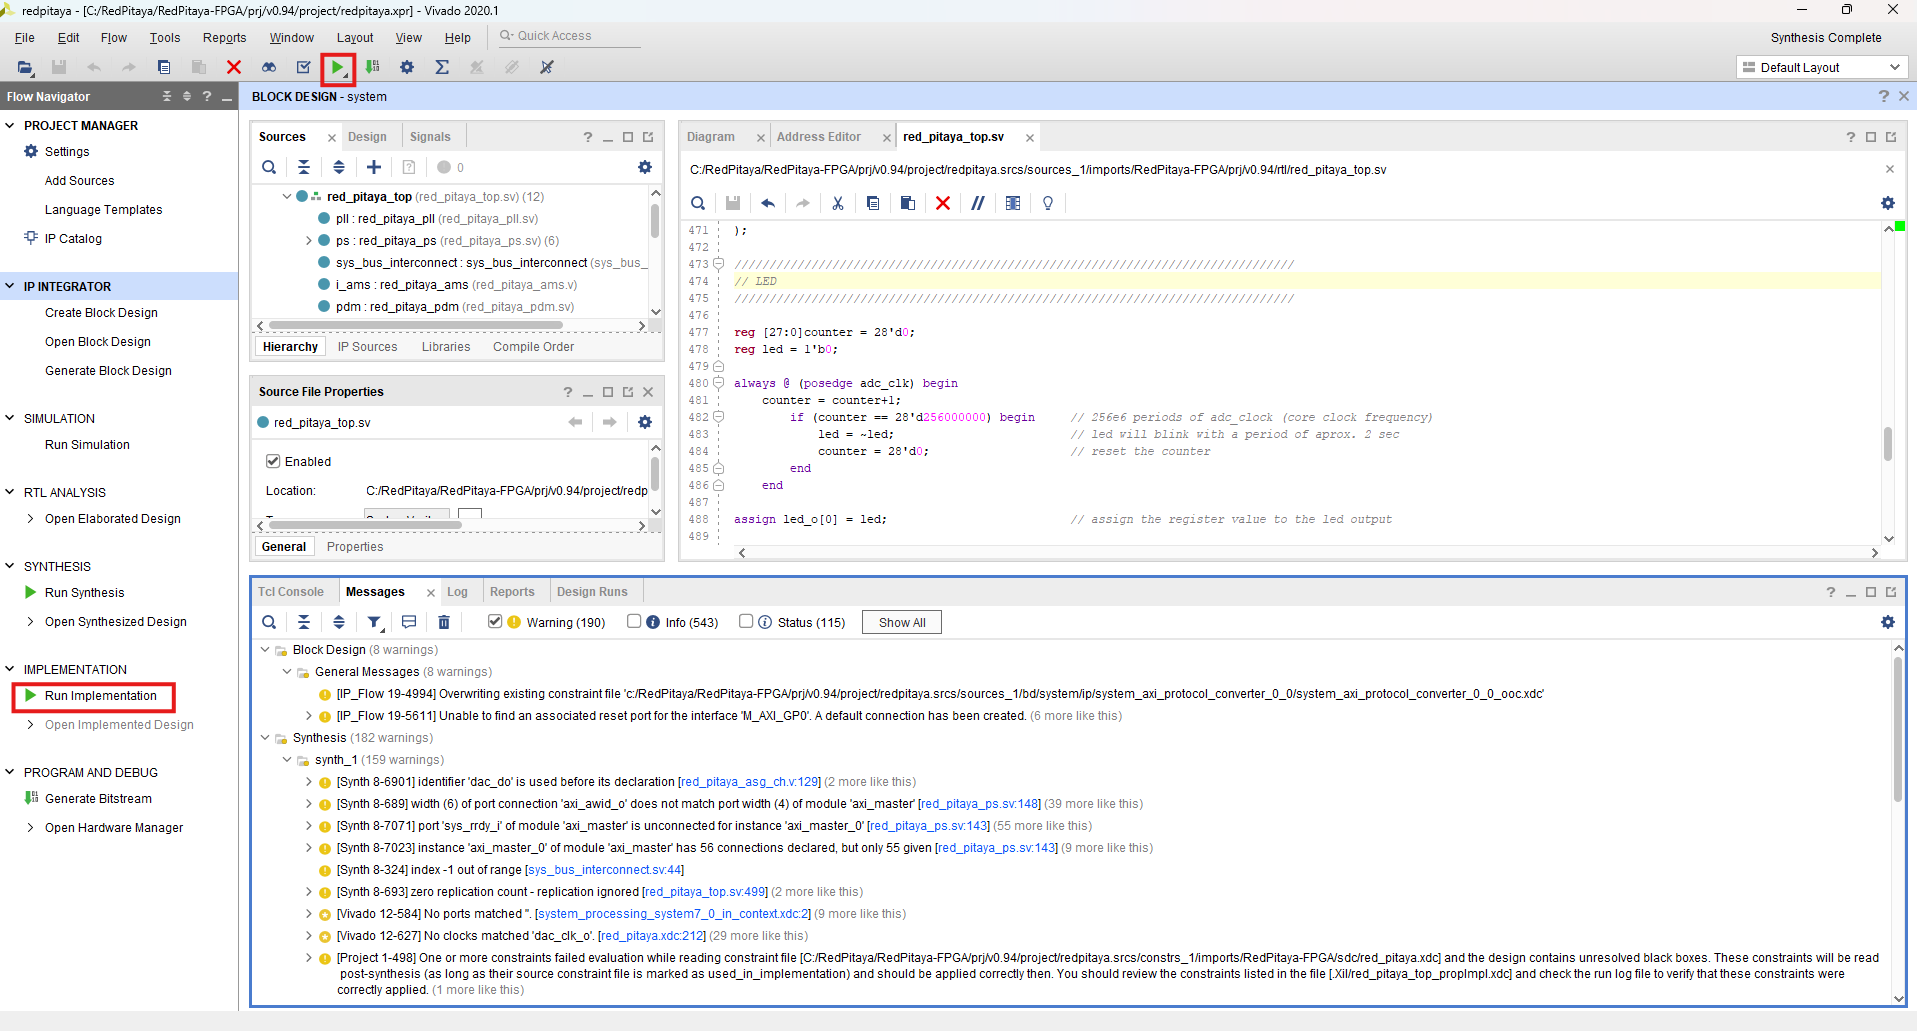Open red_pitaya_top.sv:499 source link

coord(704,891)
